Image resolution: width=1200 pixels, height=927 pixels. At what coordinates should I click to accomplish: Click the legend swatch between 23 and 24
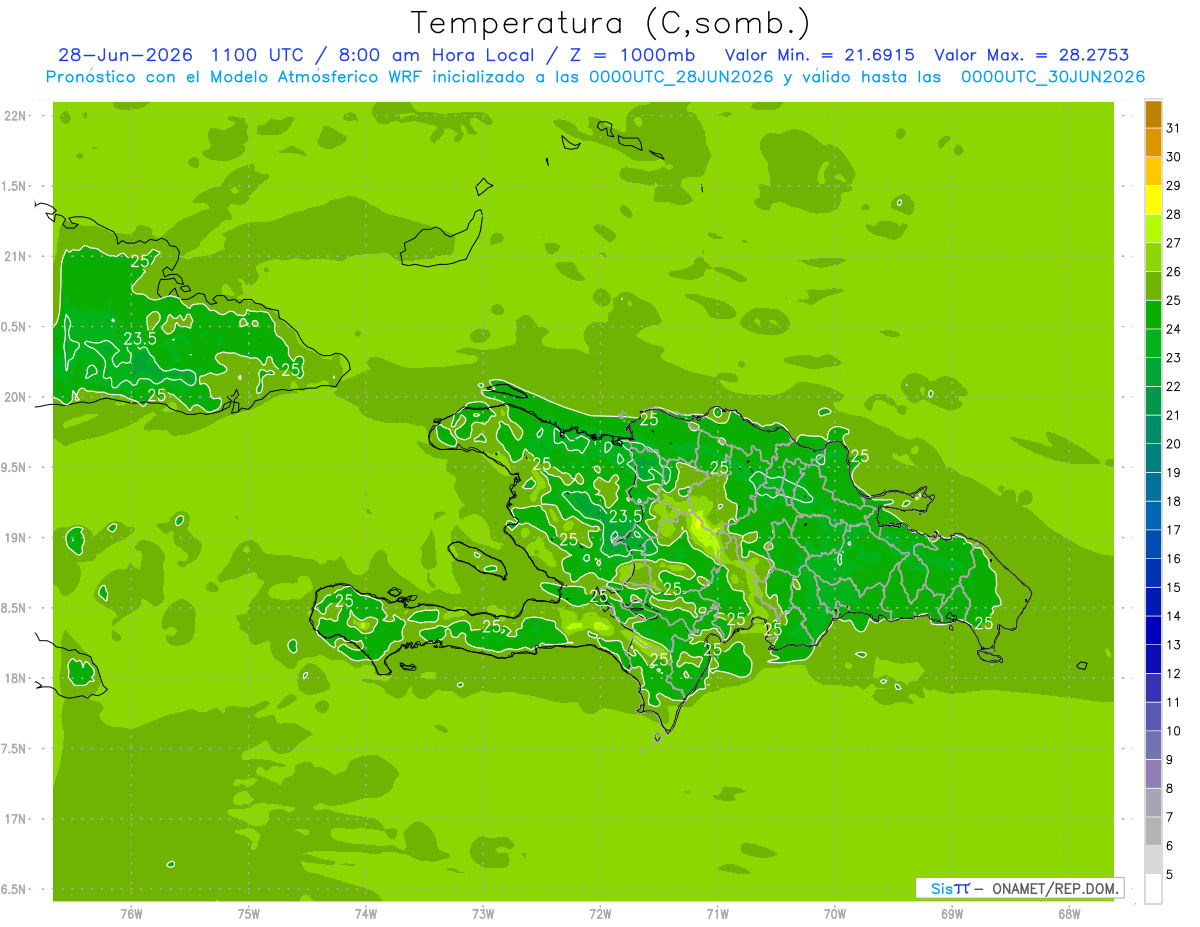1153,343
